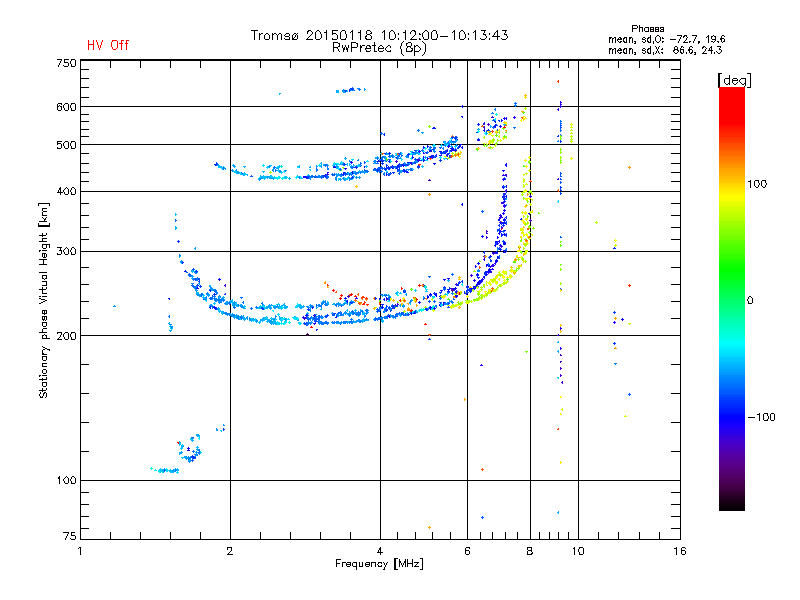Click the y-axis tick label '100'
Screen dimensions: 800x600
[66, 481]
